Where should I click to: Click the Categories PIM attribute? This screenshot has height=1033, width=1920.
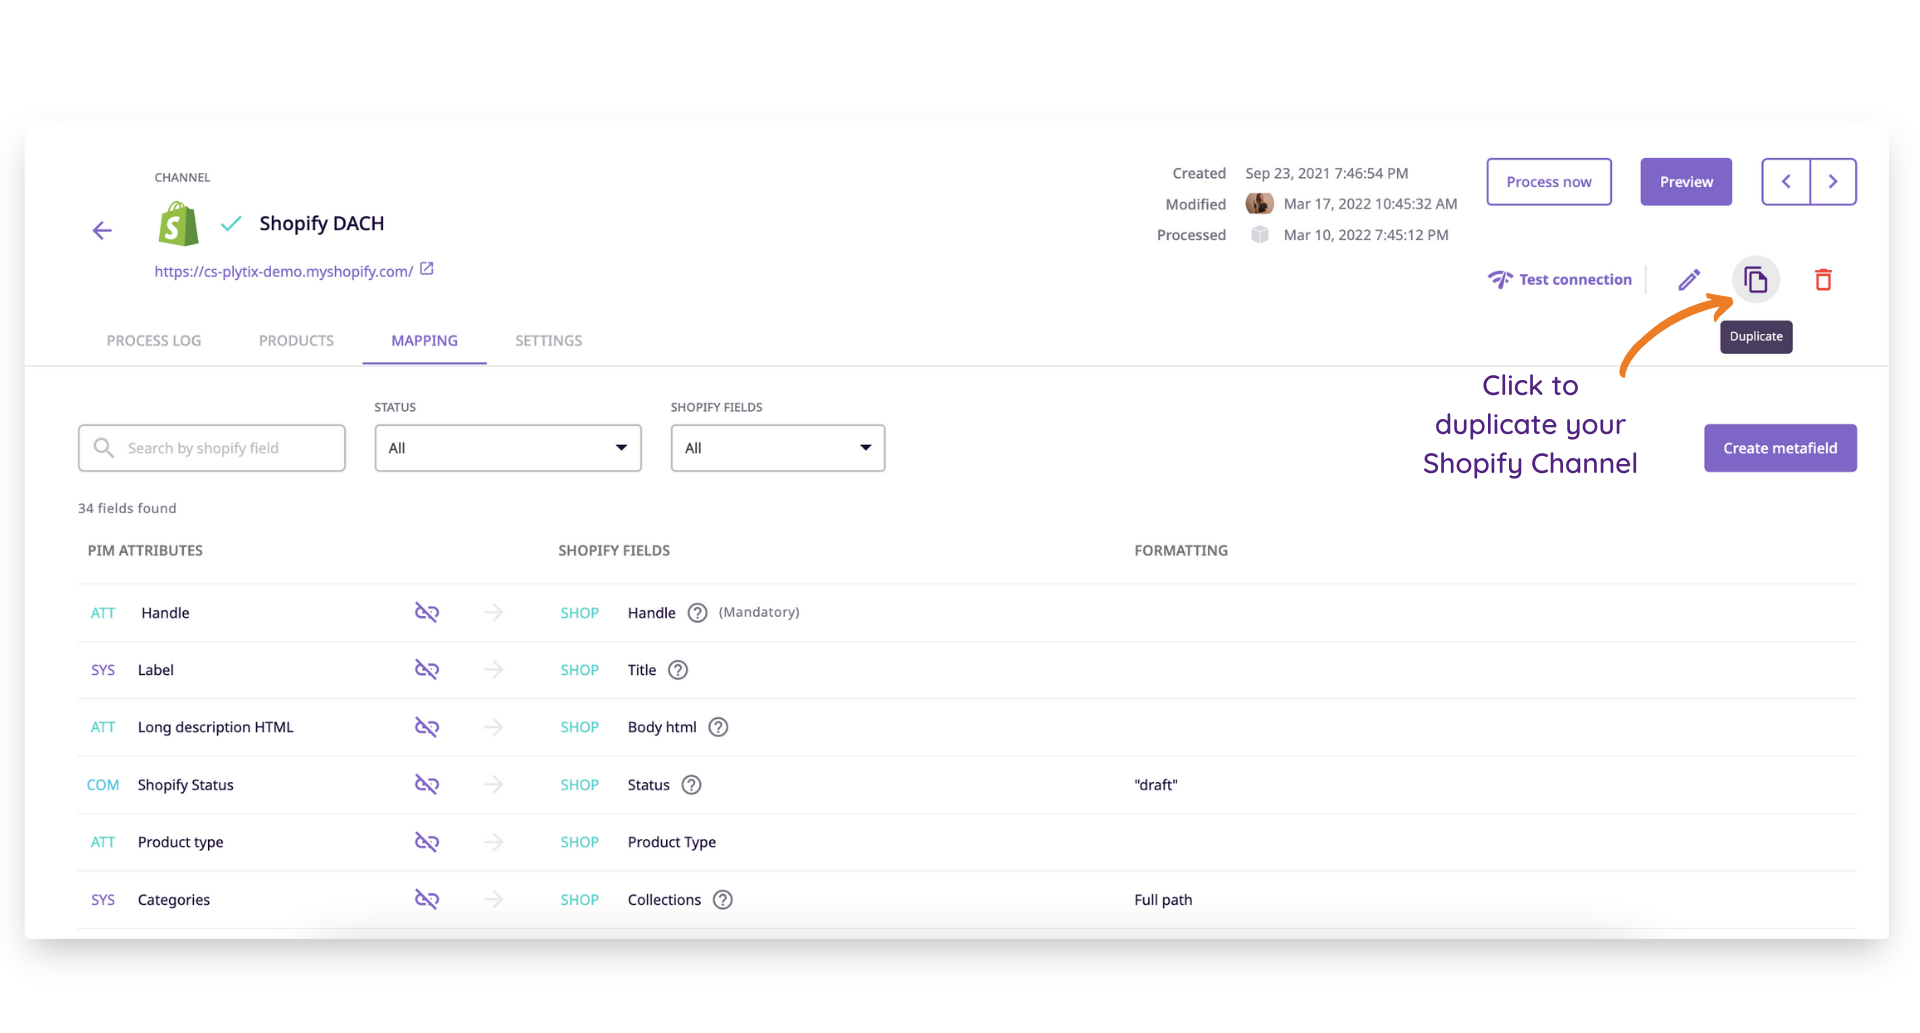click(174, 900)
